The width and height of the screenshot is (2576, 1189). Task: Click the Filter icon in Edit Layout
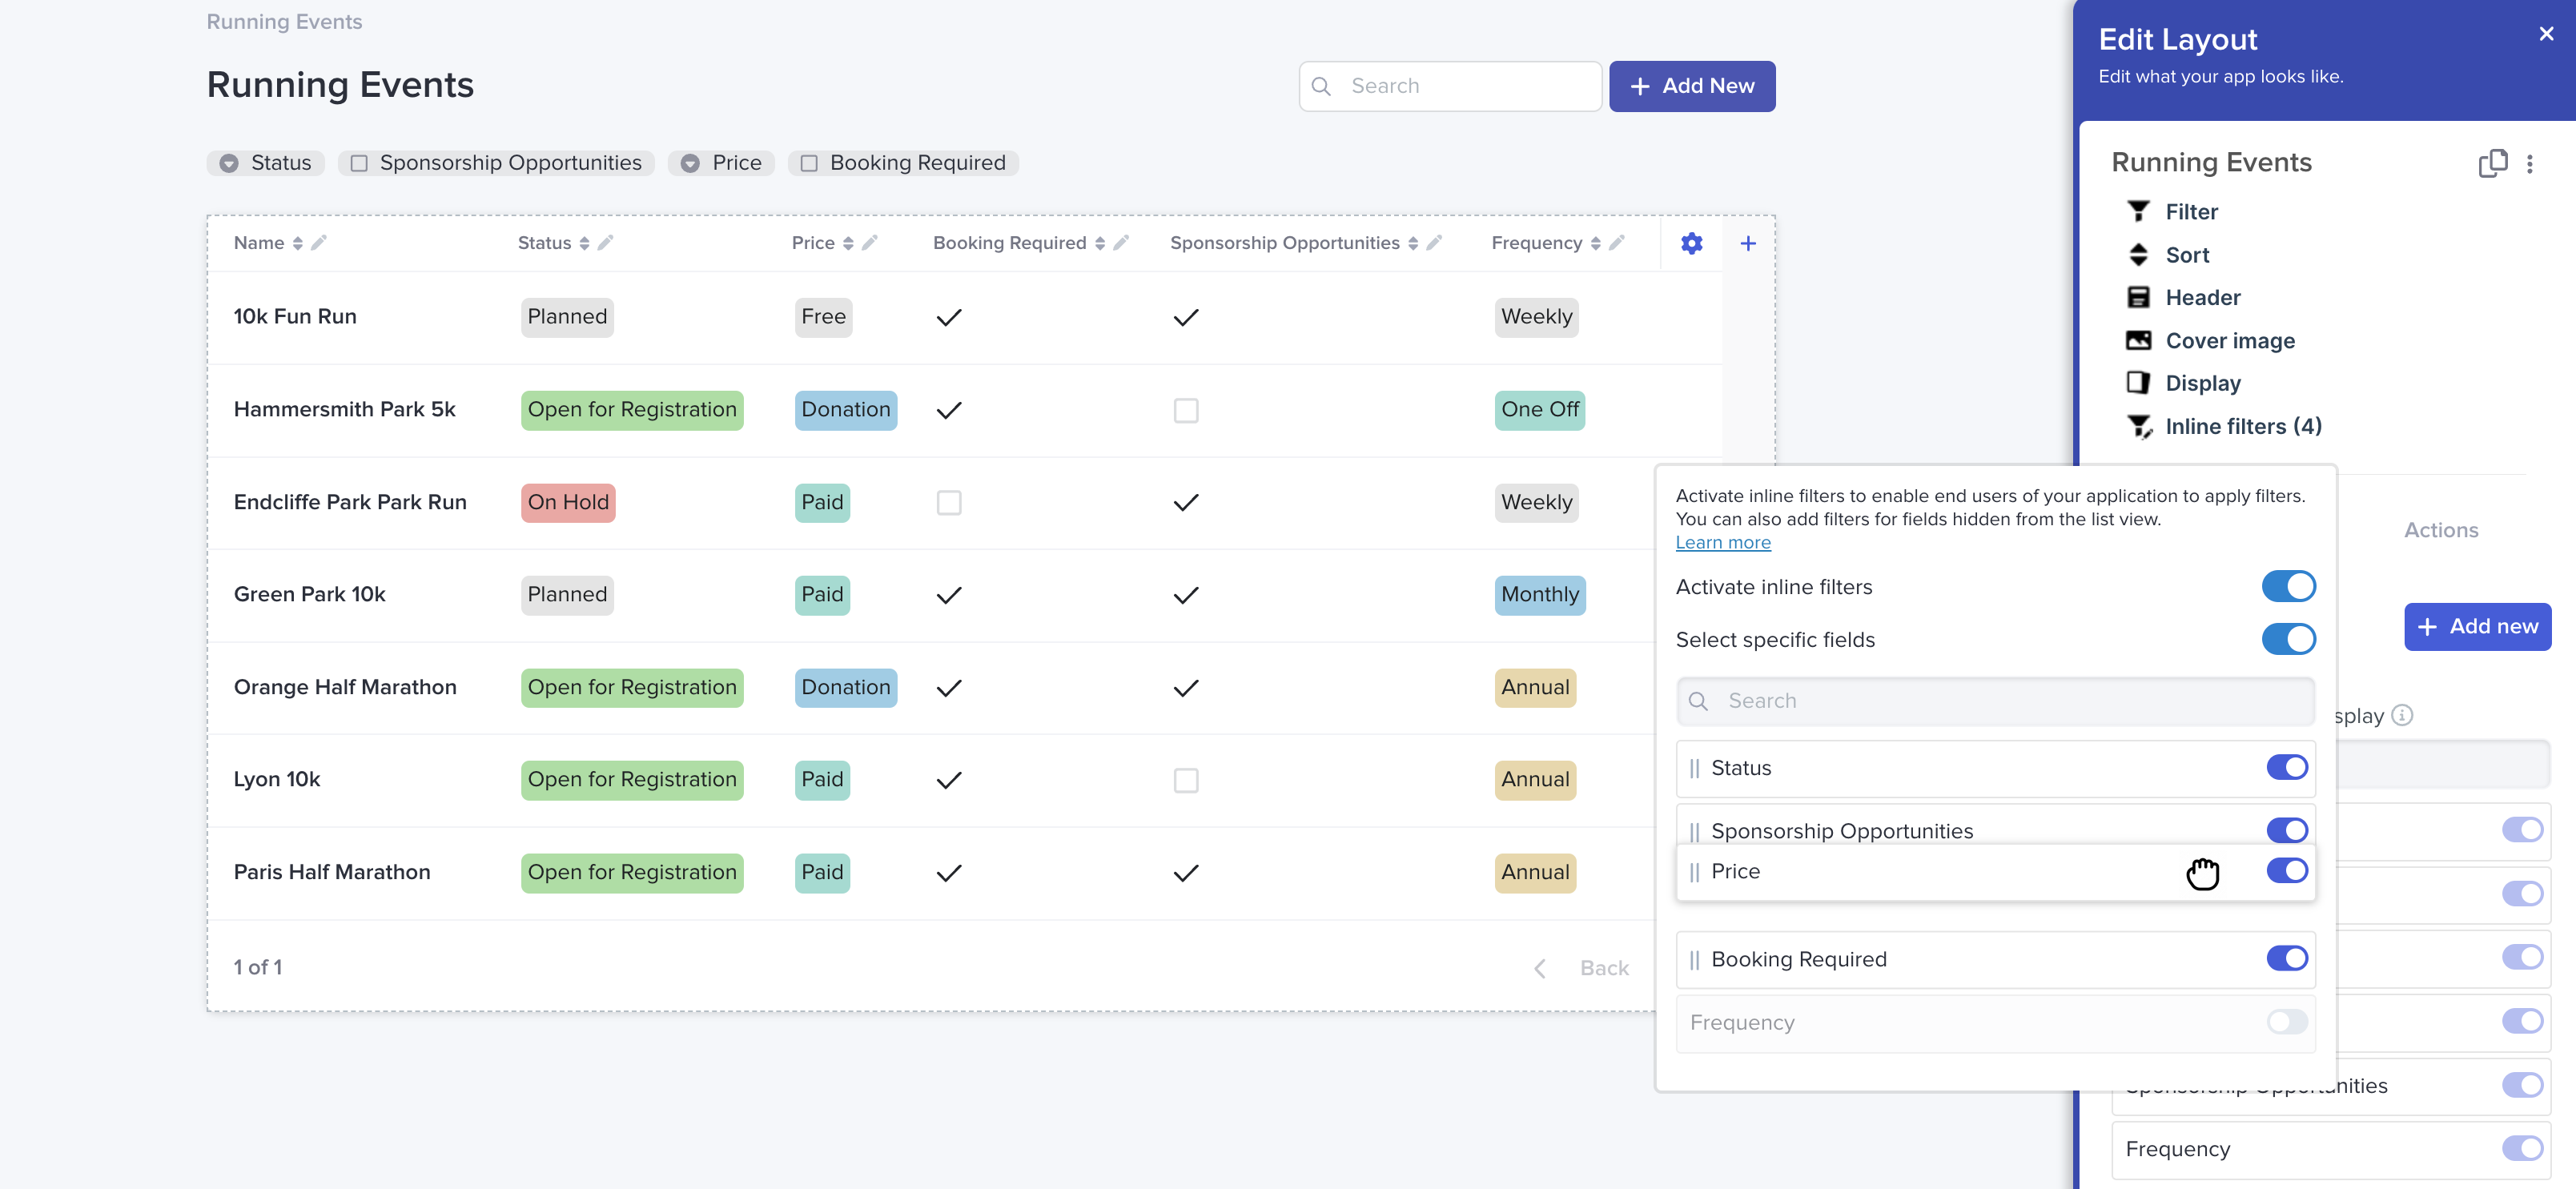point(2137,212)
